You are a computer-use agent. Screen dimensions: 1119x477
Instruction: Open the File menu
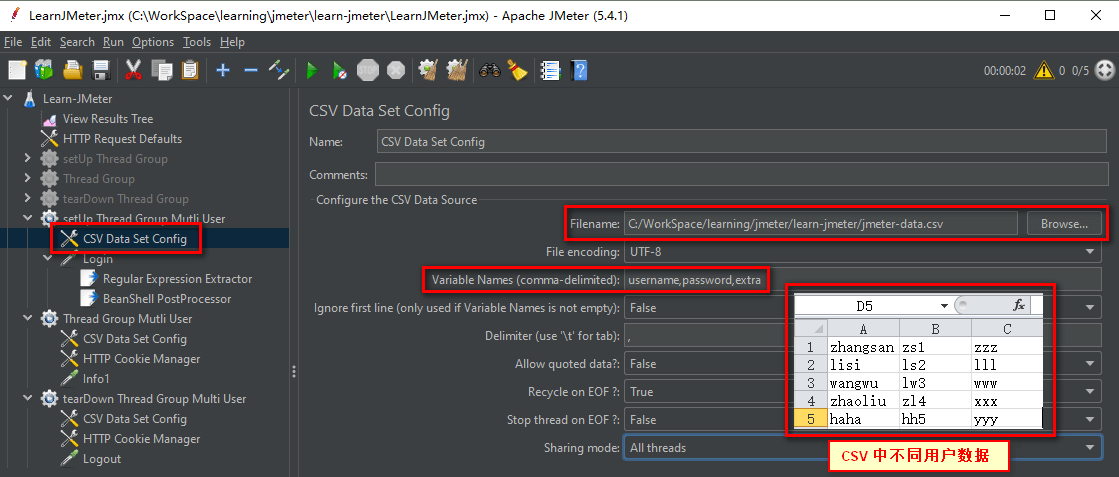coord(13,42)
